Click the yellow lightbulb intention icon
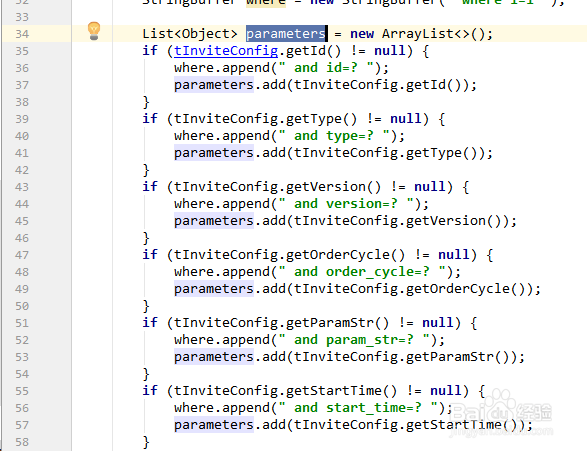Image resolution: width=587 pixels, height=451 pixels. pos(94,31)
